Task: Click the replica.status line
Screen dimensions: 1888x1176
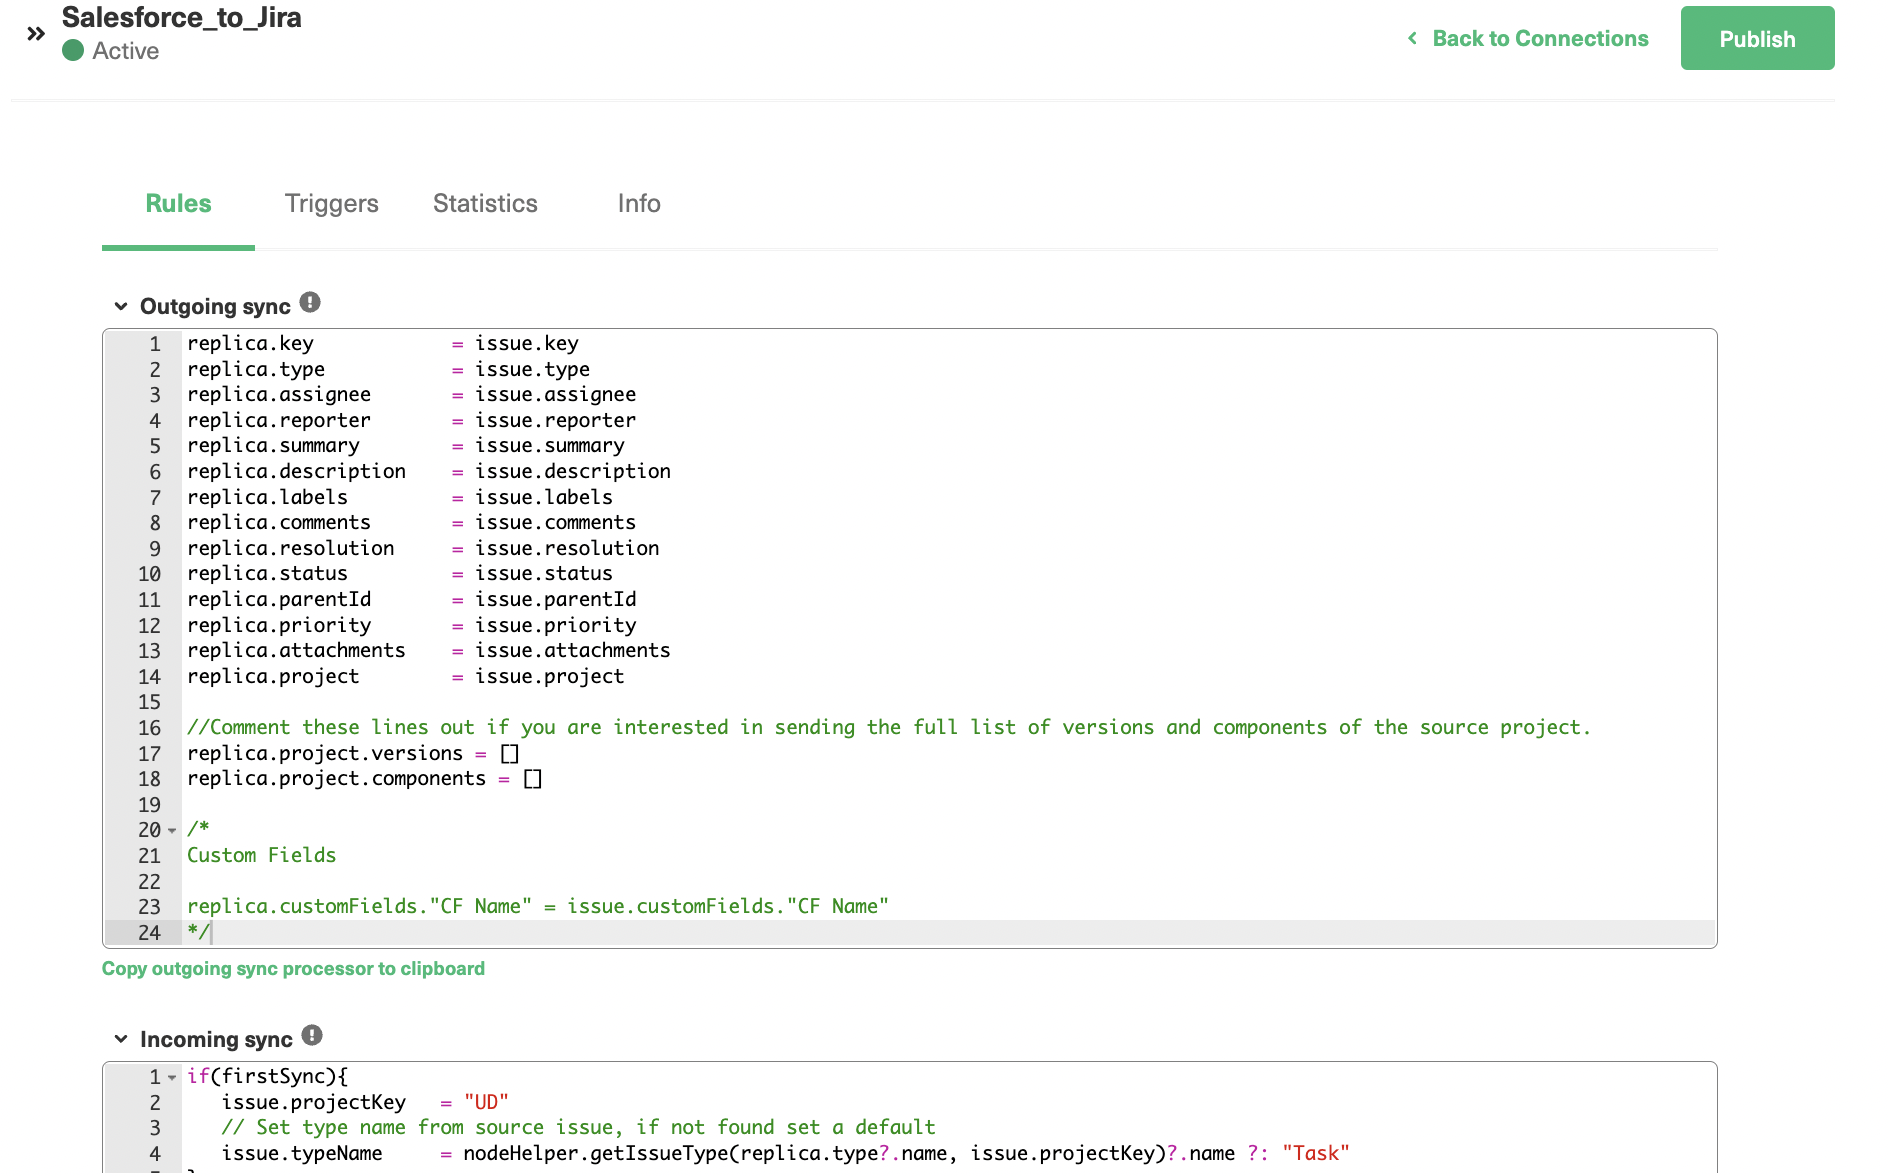Action: (400, 574)
